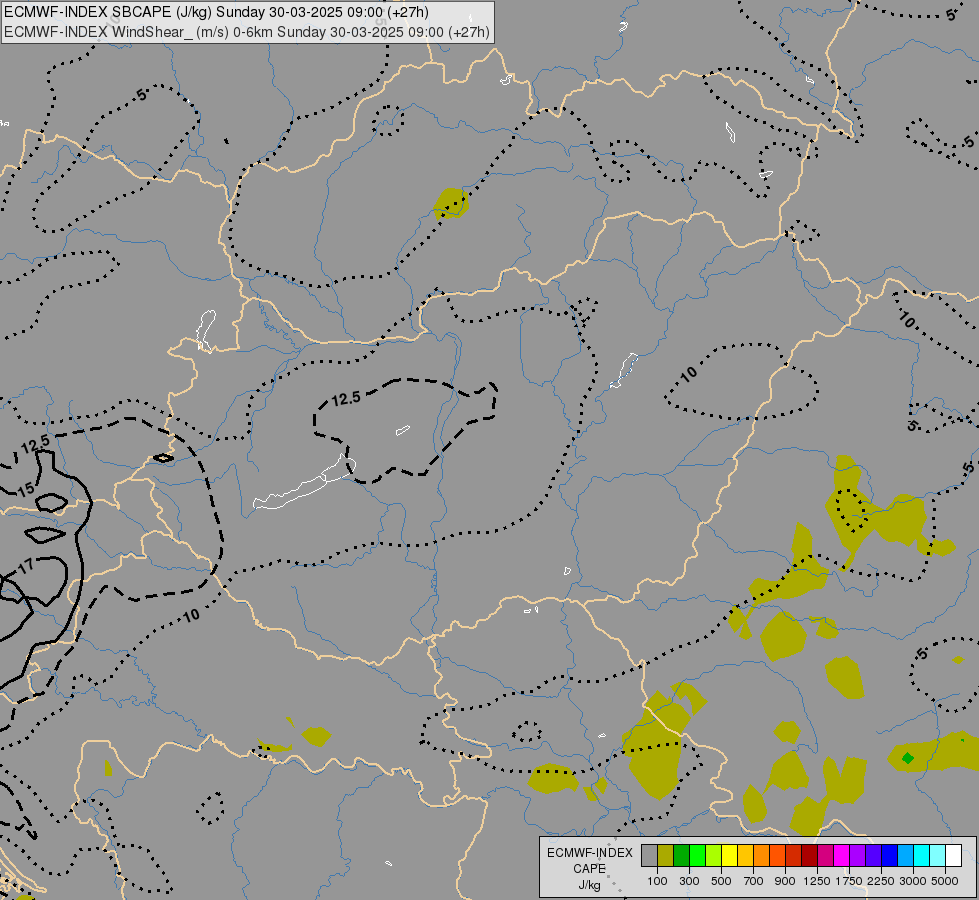Click the legend value 500
Viewport: 979px width, 900px height.
[x=721, y=881]
